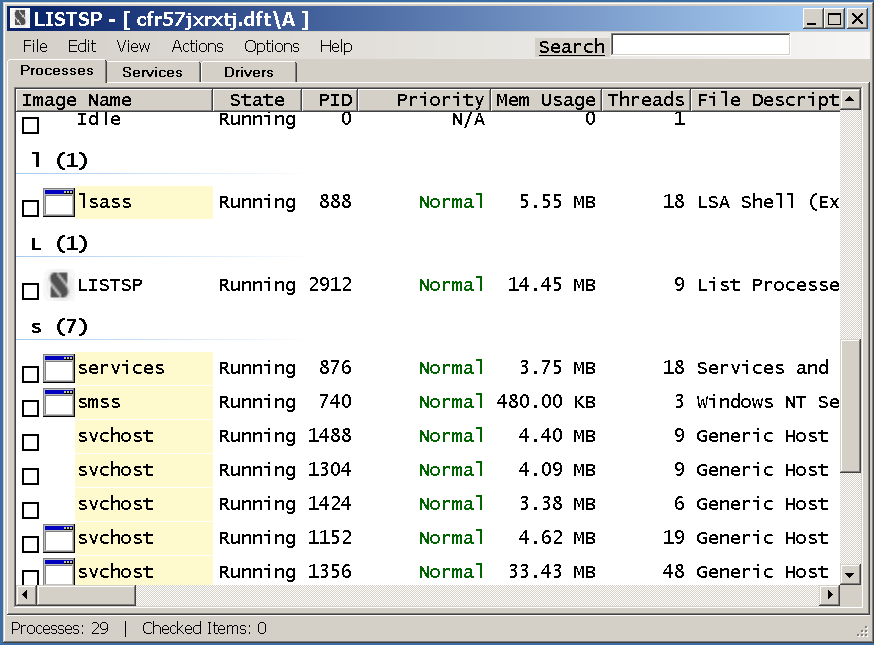Collapse the uppercase 'L (1)' group
The image size is (874, 645).
(59, 244)
